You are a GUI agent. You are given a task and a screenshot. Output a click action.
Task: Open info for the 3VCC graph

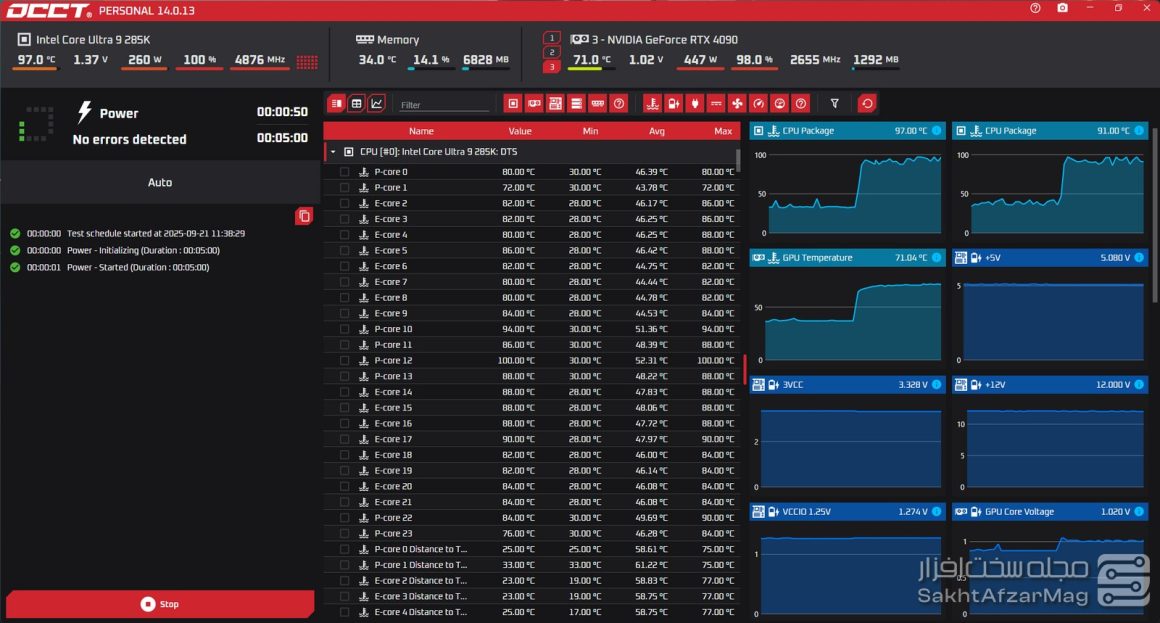point(937,385)
